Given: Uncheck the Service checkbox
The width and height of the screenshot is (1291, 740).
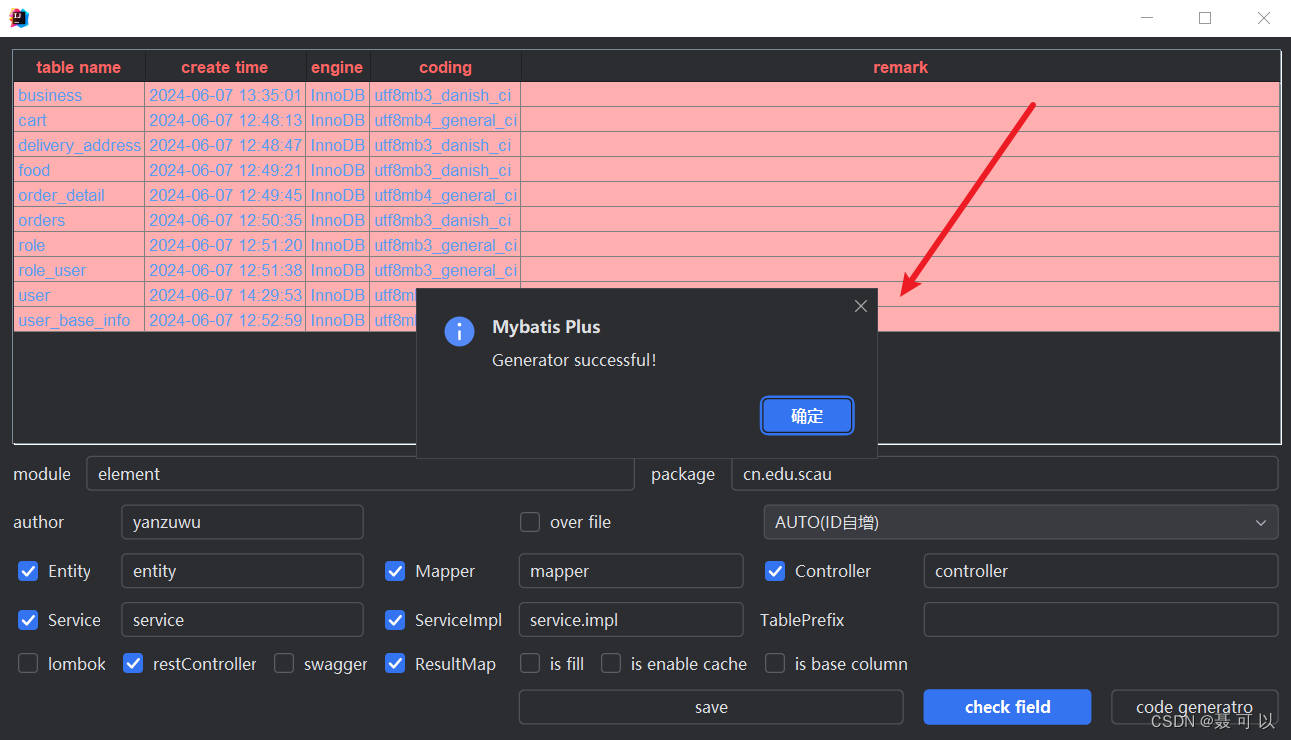Looking at the screenshot, I should (x=28, y=620).
